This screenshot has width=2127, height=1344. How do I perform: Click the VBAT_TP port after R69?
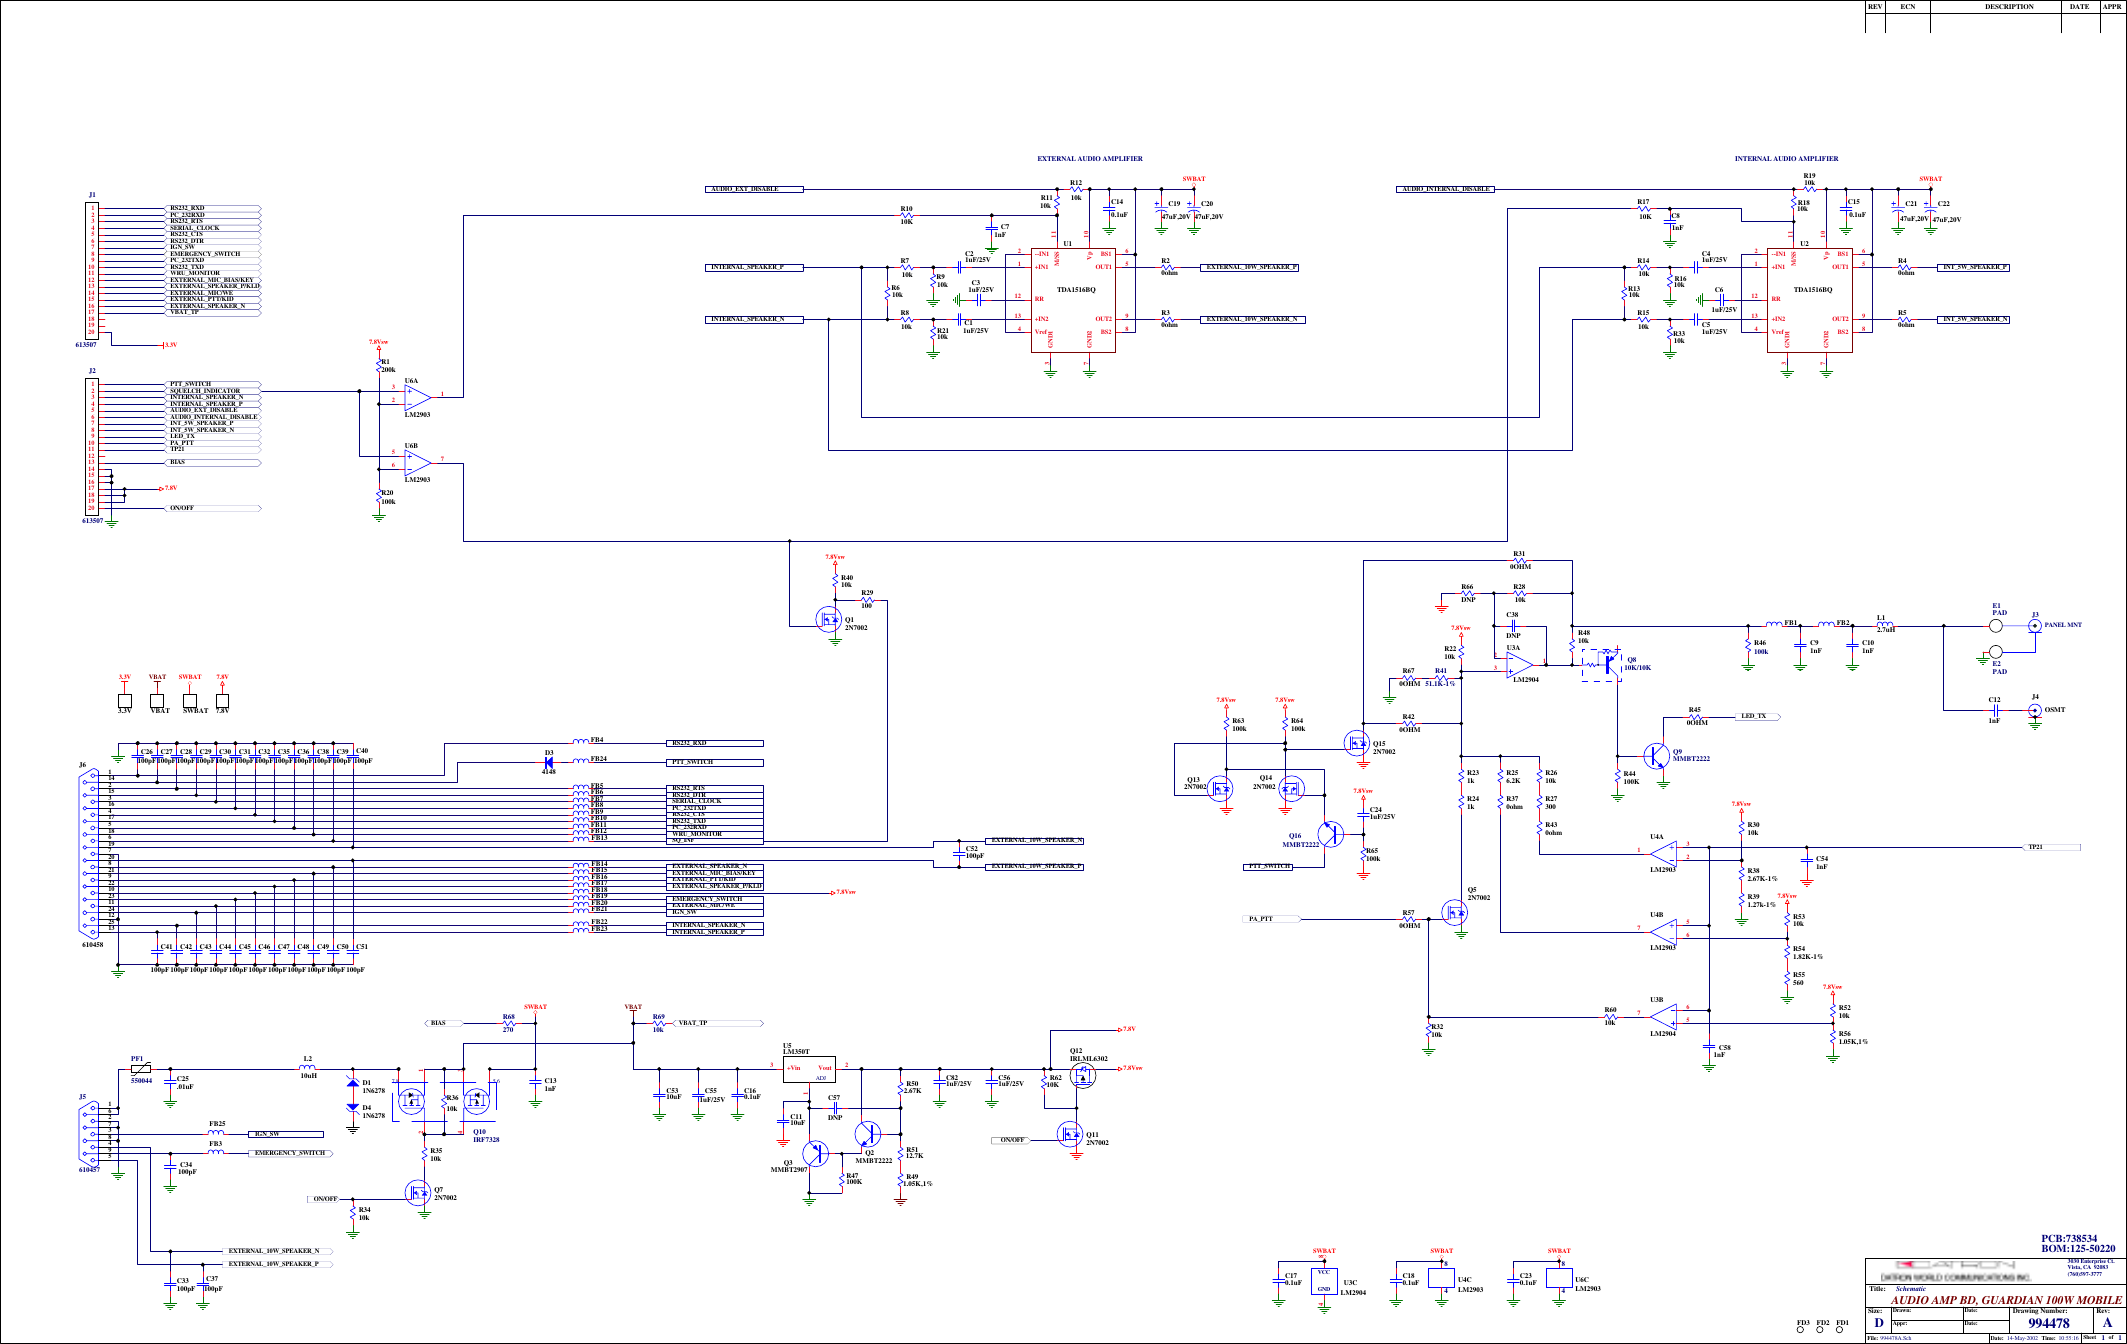(719, 1024)
